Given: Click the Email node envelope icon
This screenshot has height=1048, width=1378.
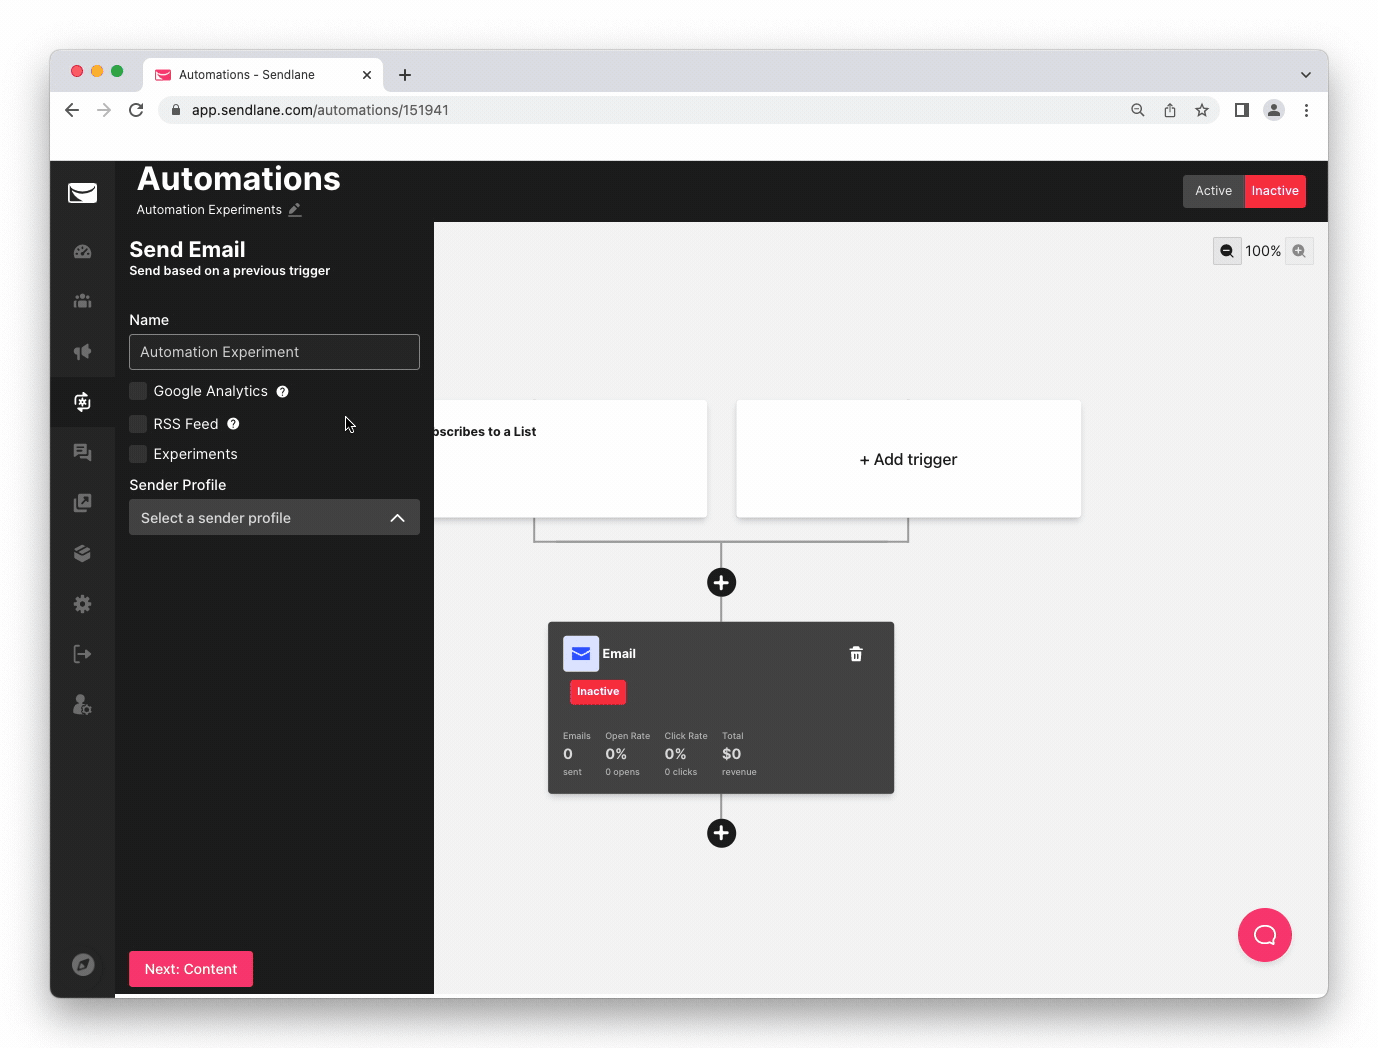Looking at the screenshot, I should coord(581,654).
